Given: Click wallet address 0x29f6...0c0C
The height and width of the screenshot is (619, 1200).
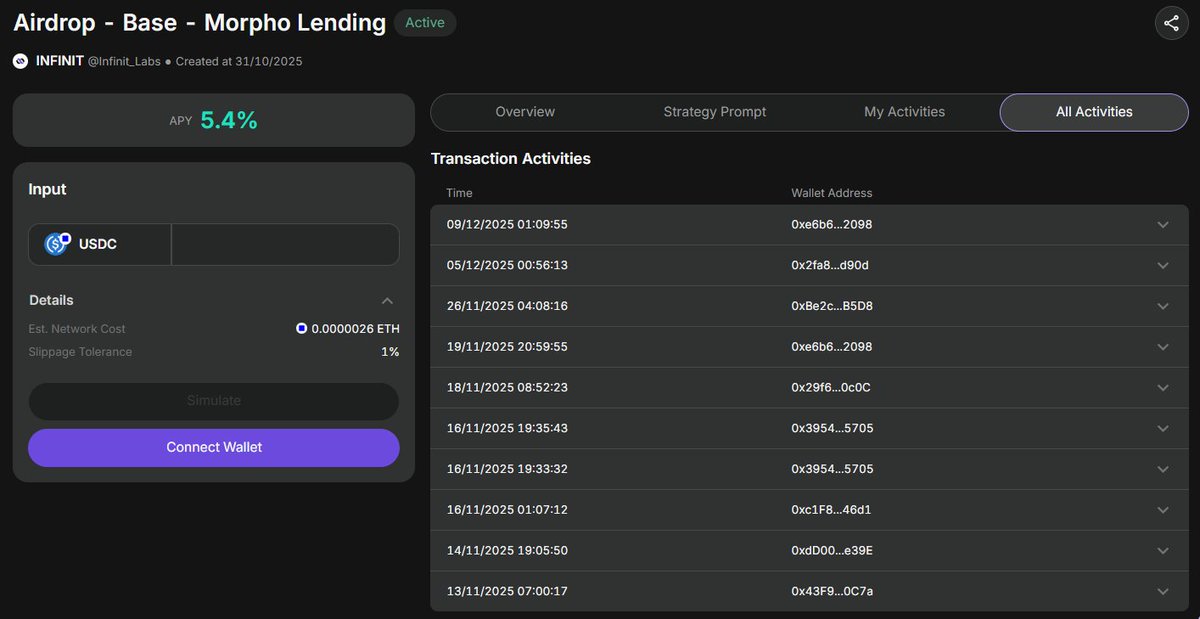Looking at the screenshot, I should tap(831, 388).
